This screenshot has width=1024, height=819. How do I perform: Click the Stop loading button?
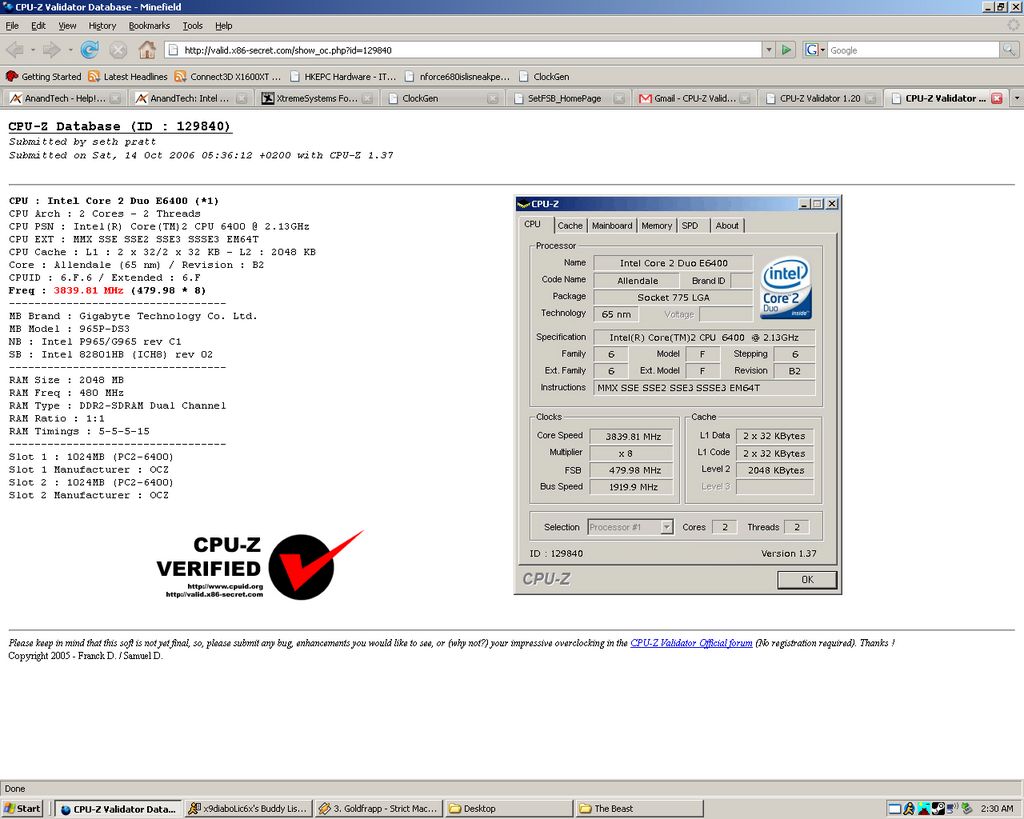tap(118, 50)
